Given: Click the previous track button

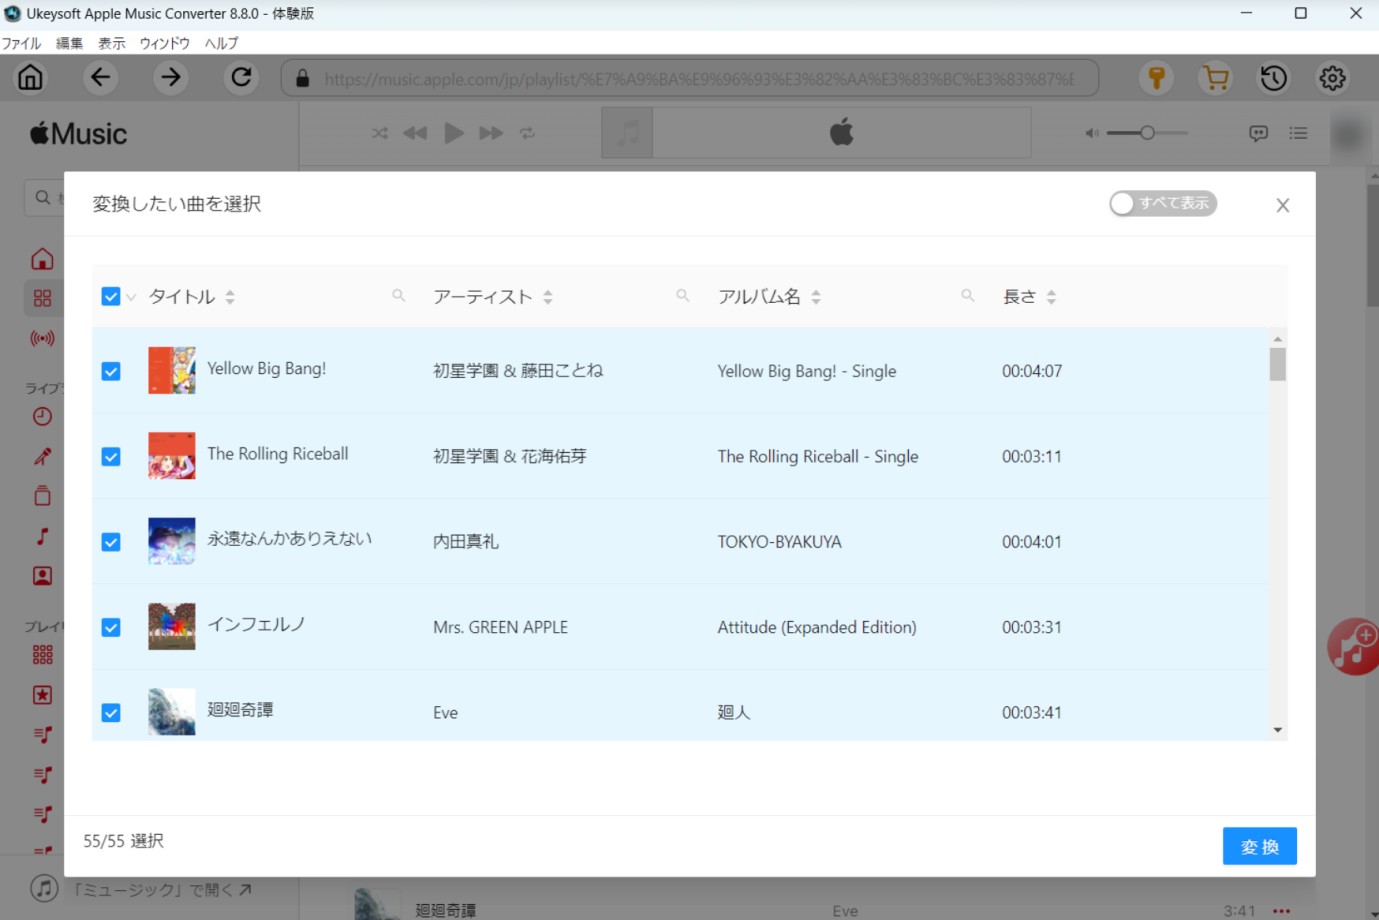Looking at the screenshot, I should tap(415, 133).
